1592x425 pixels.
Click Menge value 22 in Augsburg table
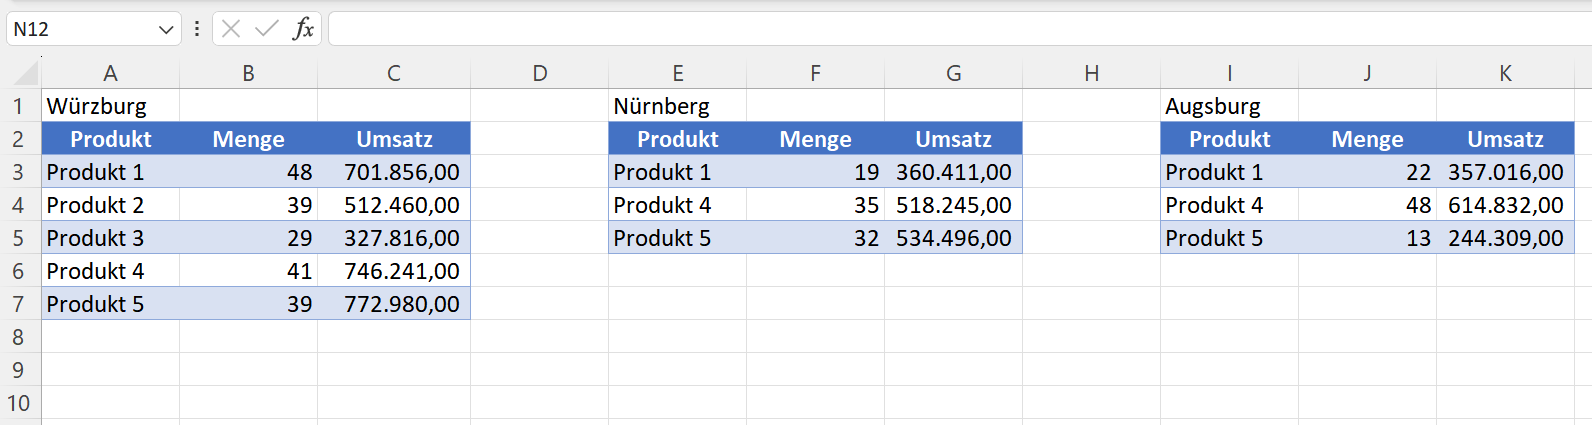[x=1367, y=172]
